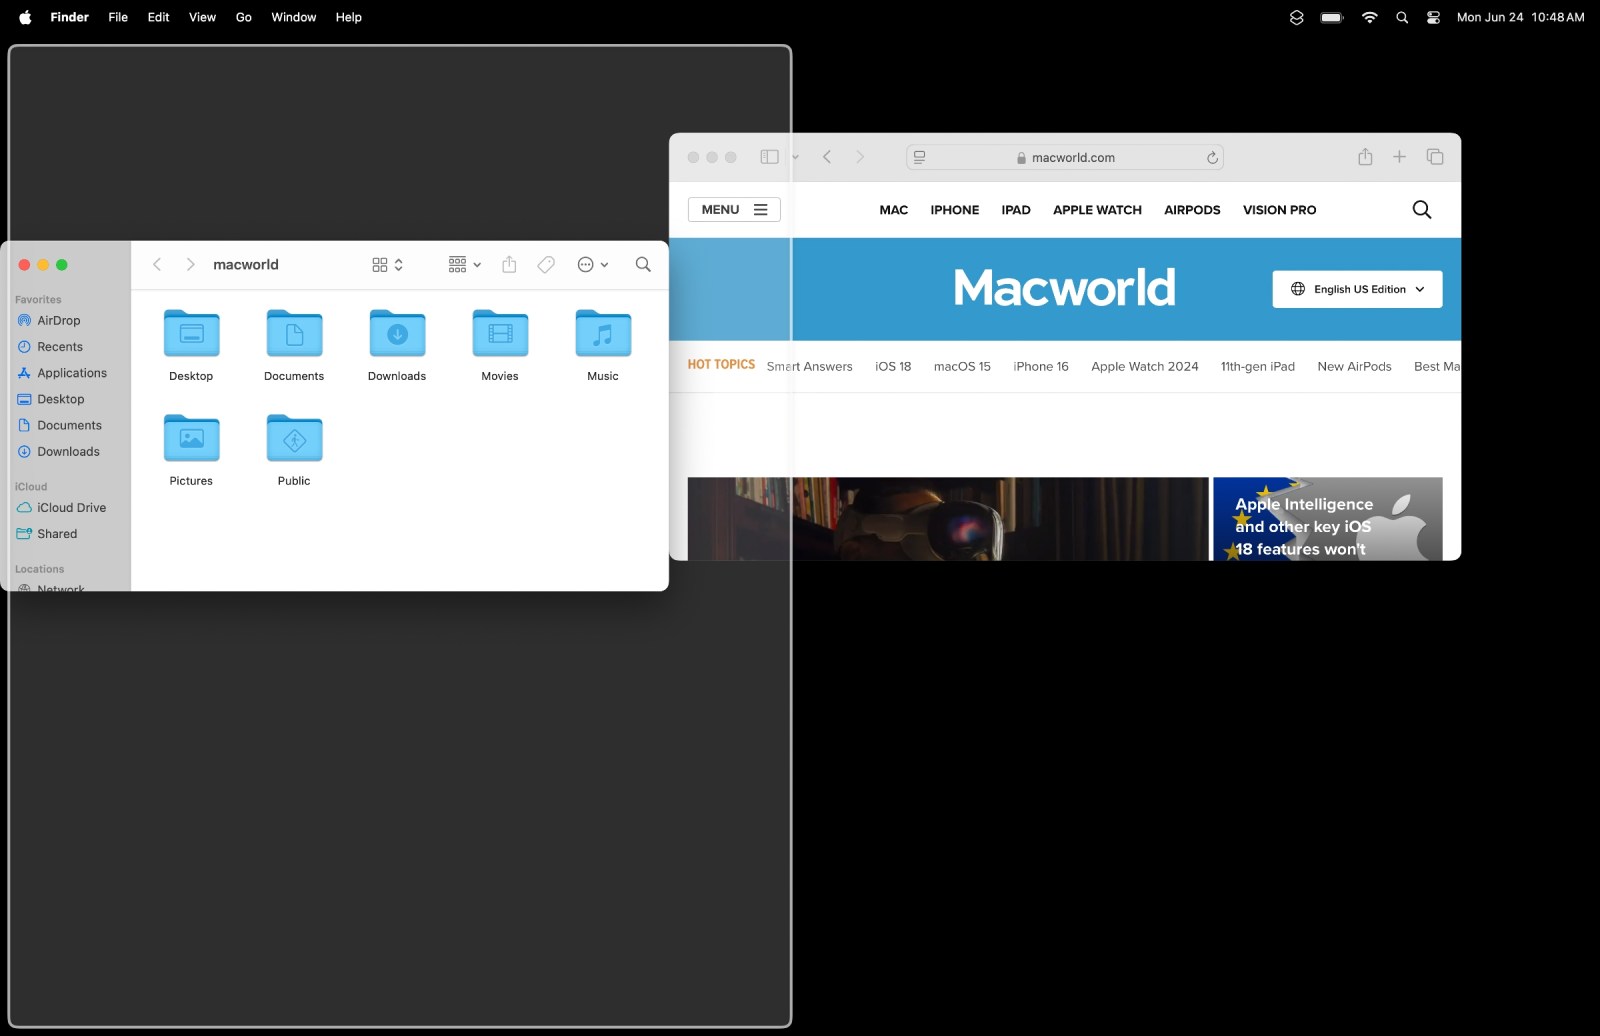Open Control Center in menu bar
1600x1036 pixels.
click(x=1433, y=17)
